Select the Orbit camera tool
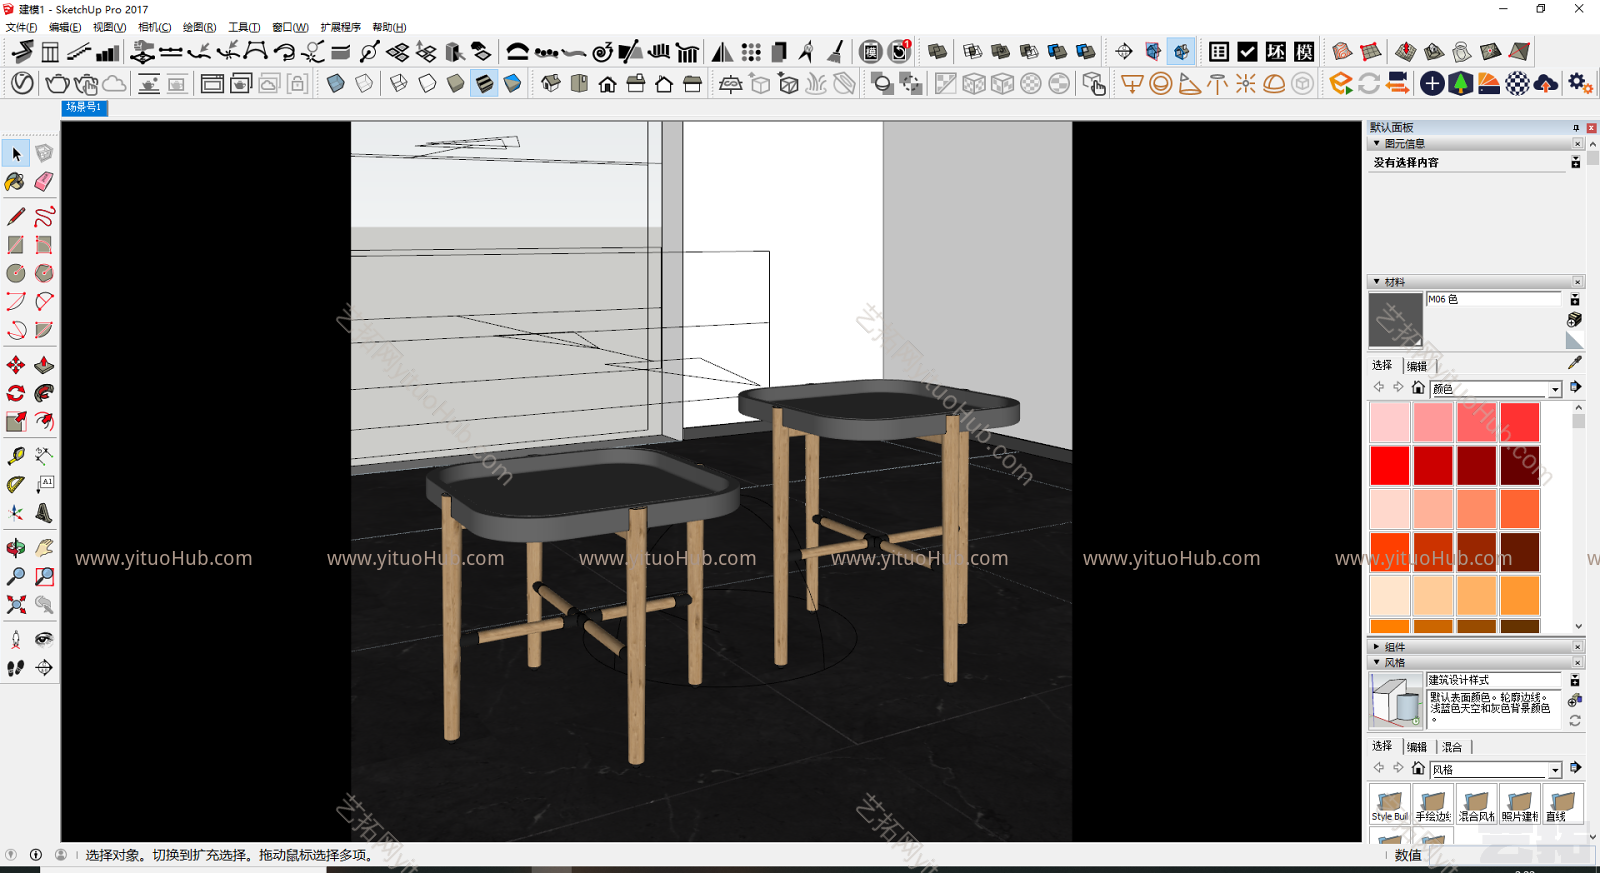The height and width of the screenshot is (873, 1600). tap(16, 548)
